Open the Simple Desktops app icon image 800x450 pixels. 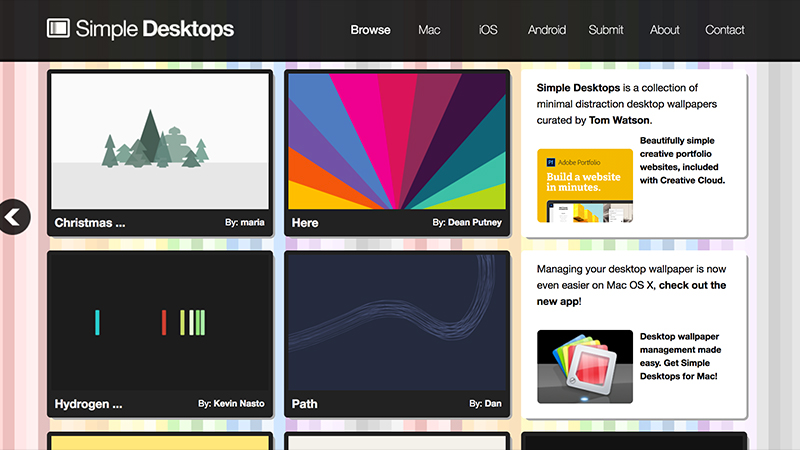coord(585,366)
